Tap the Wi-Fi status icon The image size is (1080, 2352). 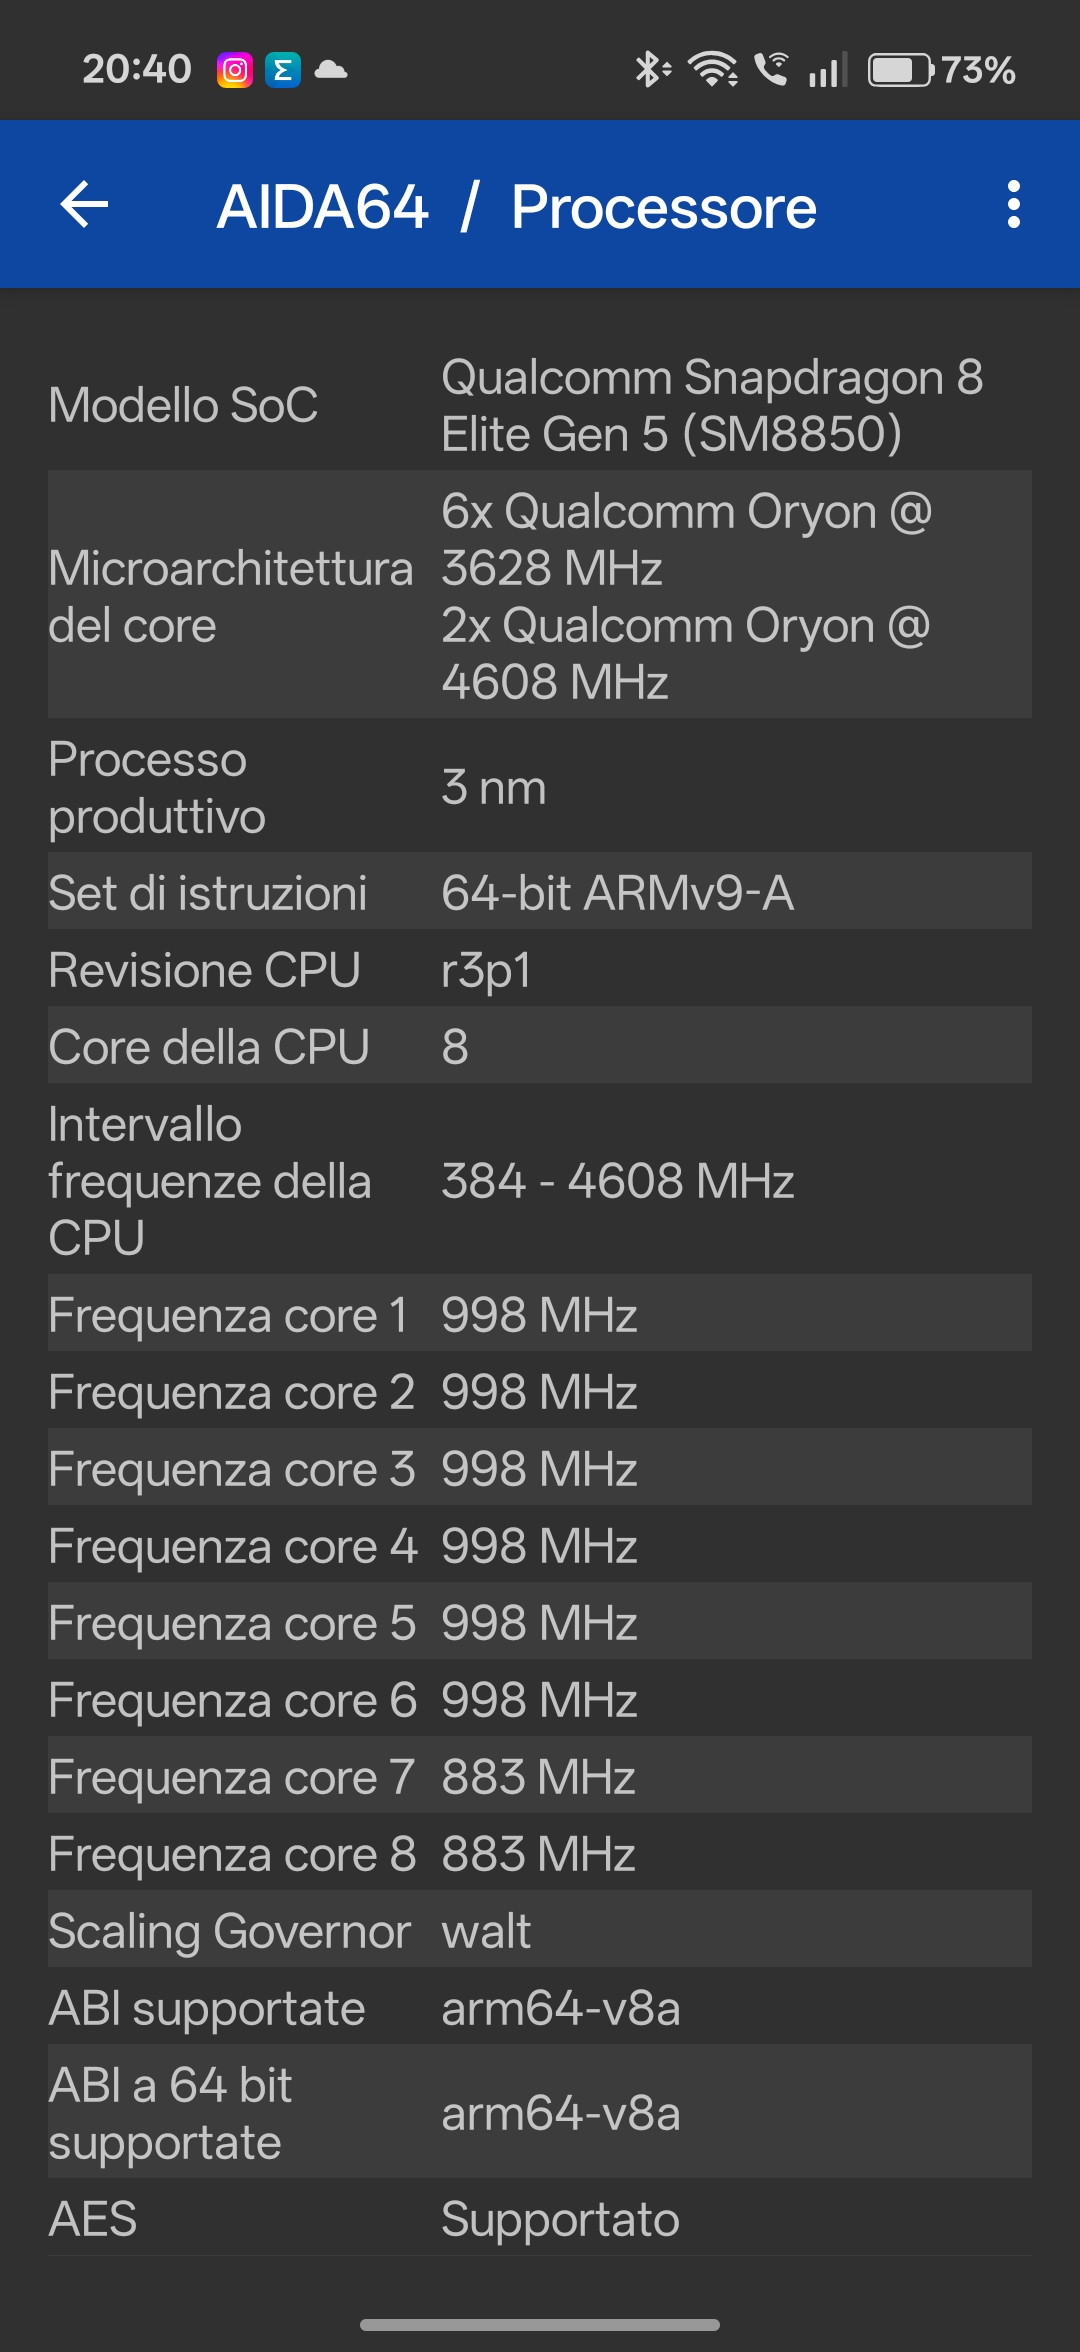tap(714, 70)
